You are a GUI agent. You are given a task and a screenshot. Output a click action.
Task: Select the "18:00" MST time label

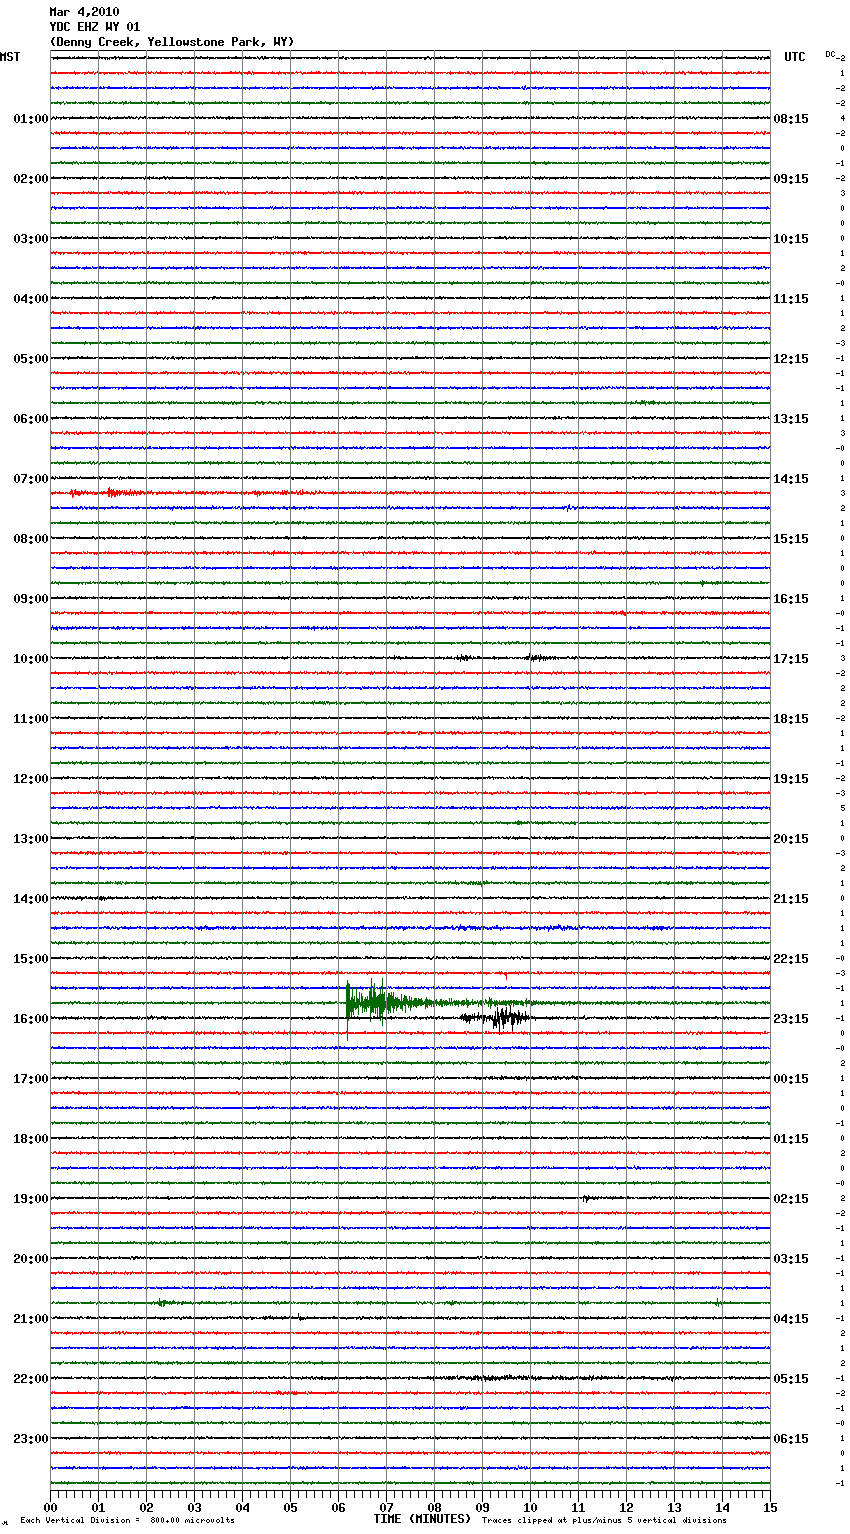(31, 1139)
